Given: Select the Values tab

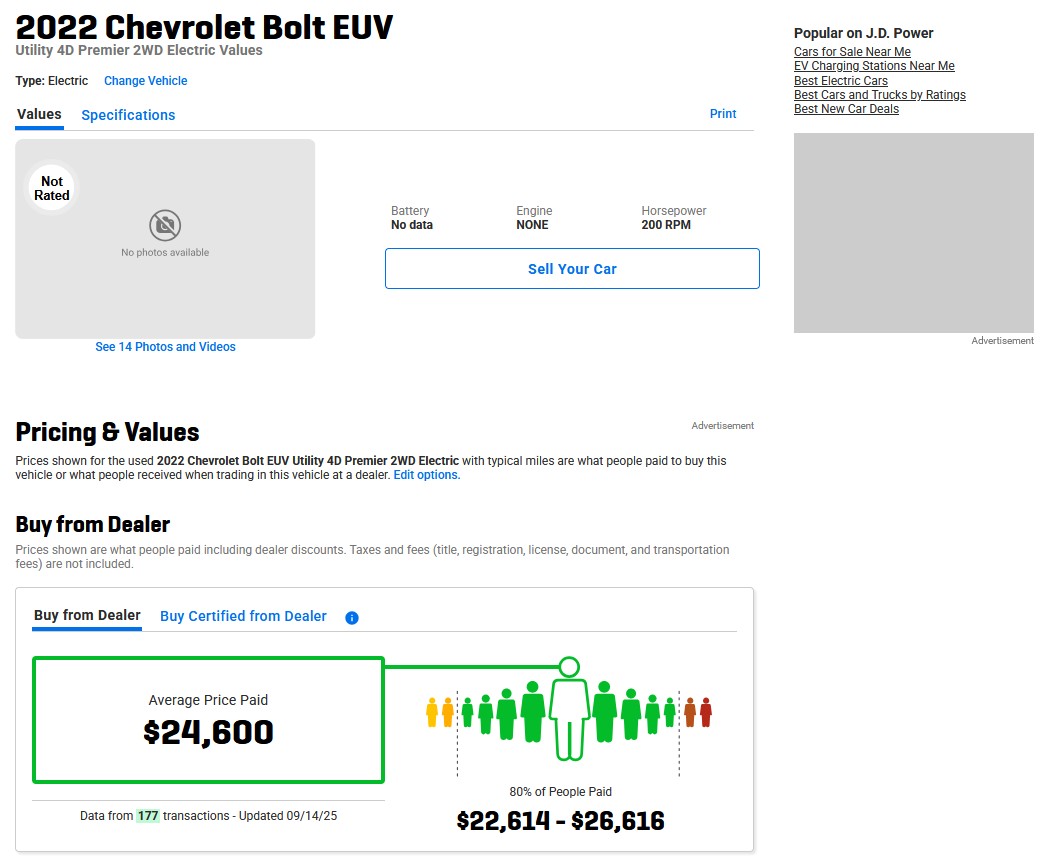Looking at the screenshot, I should 39,114.
